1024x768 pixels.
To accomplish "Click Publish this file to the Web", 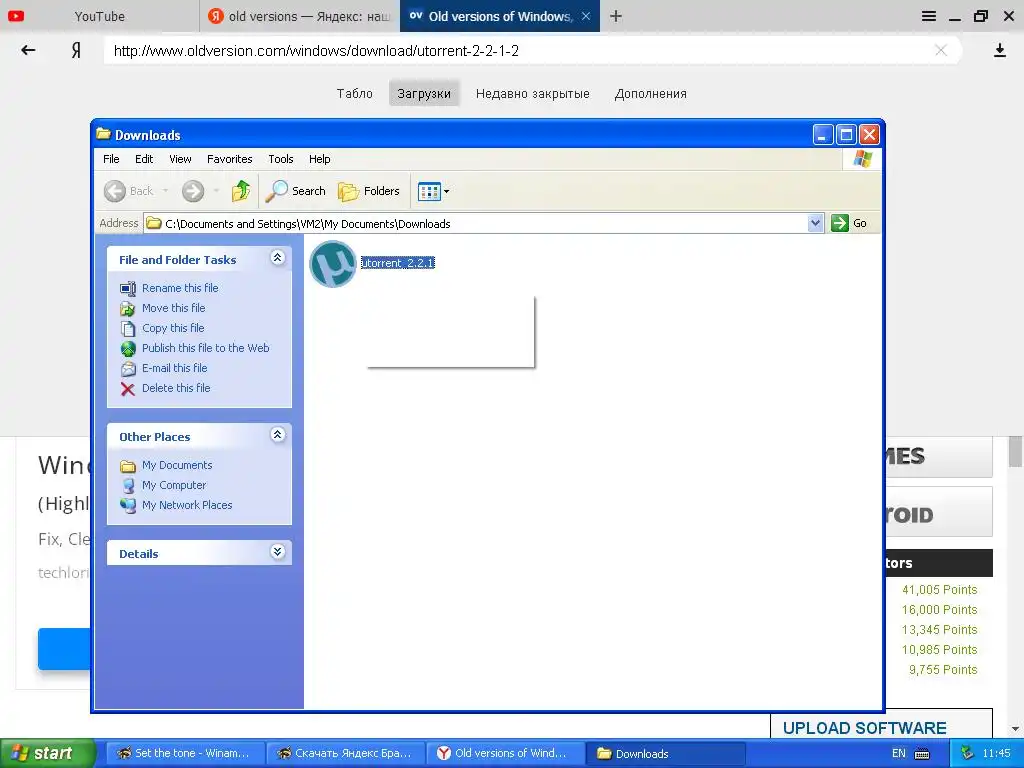I will click(x=206, y=348).
